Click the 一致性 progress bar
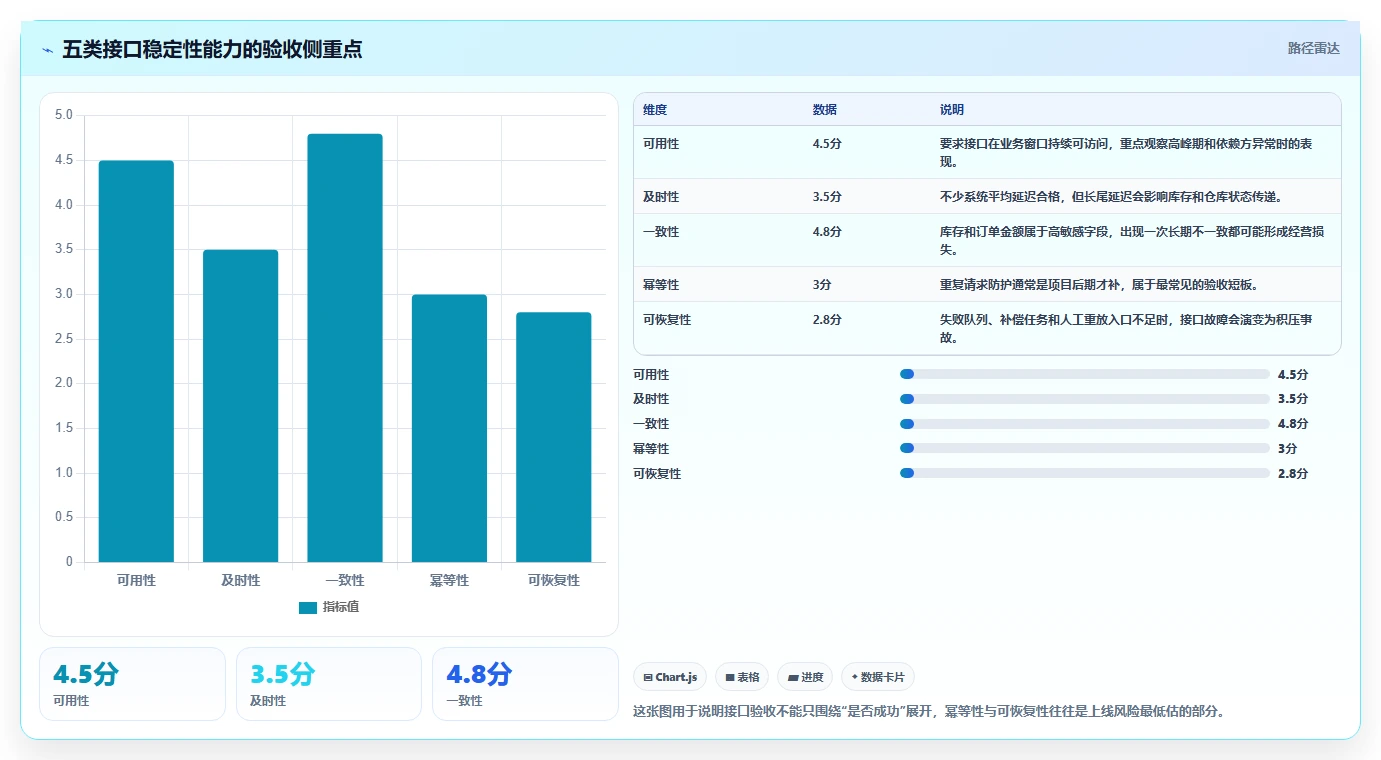Viewport: 1381px width, 760px height. pos(1085,424)
